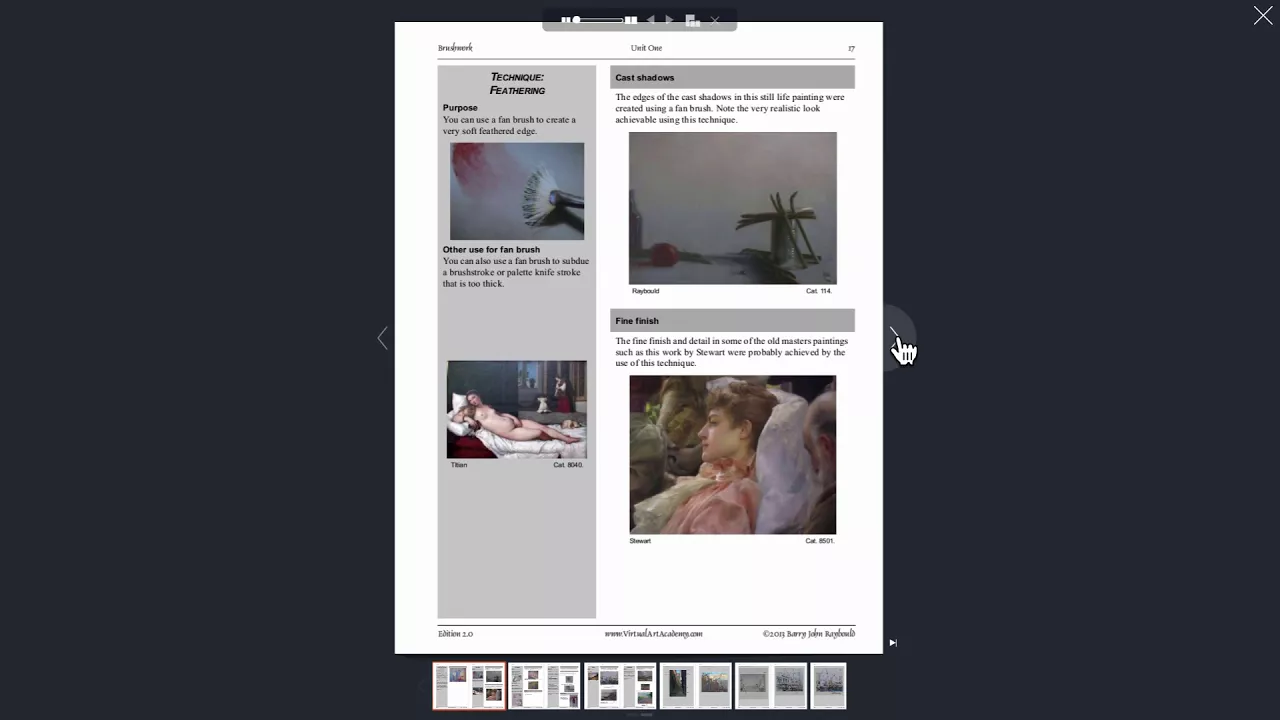The height and width of the screenshot is (720, 1280).
Task: Click the 'Edition 2.0' footer text
Action: (455, 633)
